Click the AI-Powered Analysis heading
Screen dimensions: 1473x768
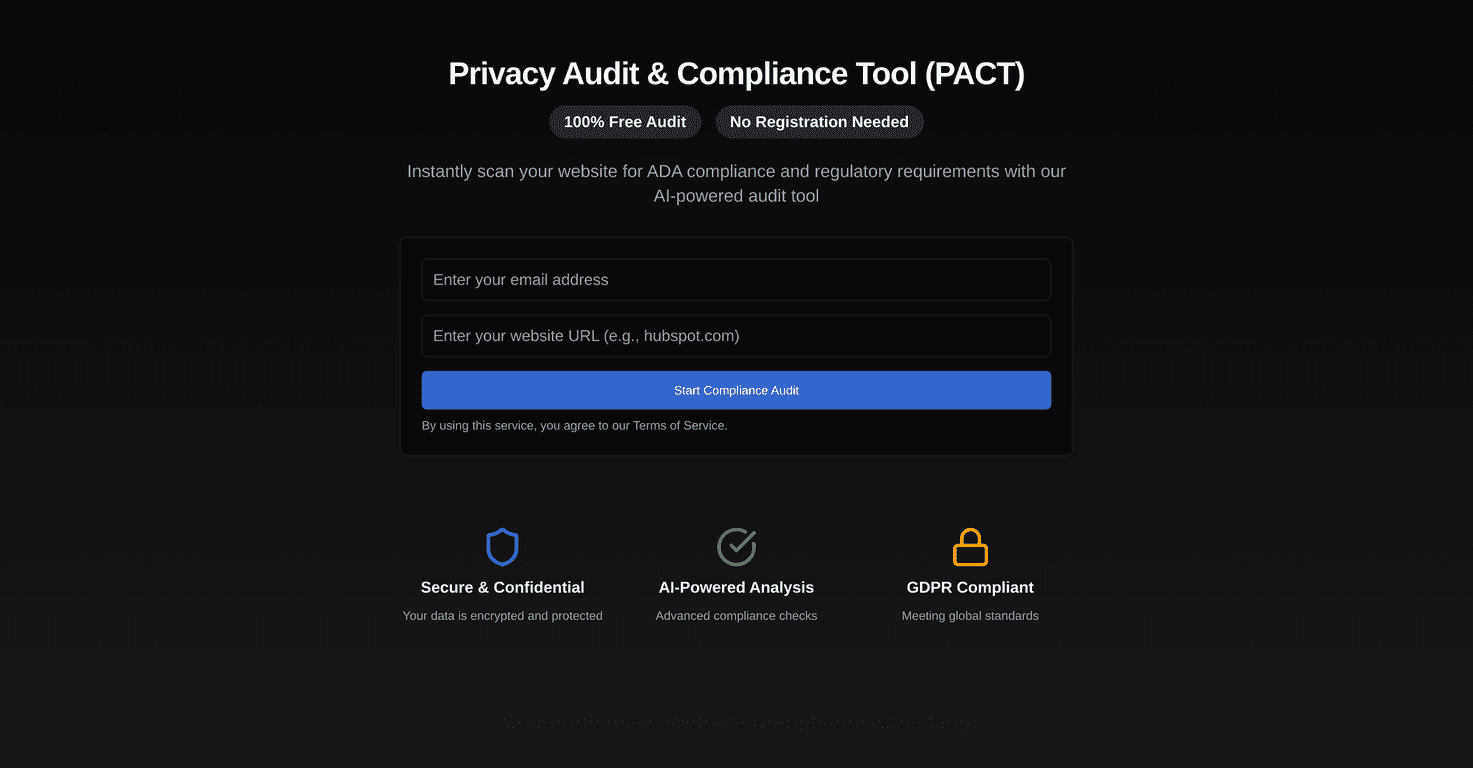[736, 588]
